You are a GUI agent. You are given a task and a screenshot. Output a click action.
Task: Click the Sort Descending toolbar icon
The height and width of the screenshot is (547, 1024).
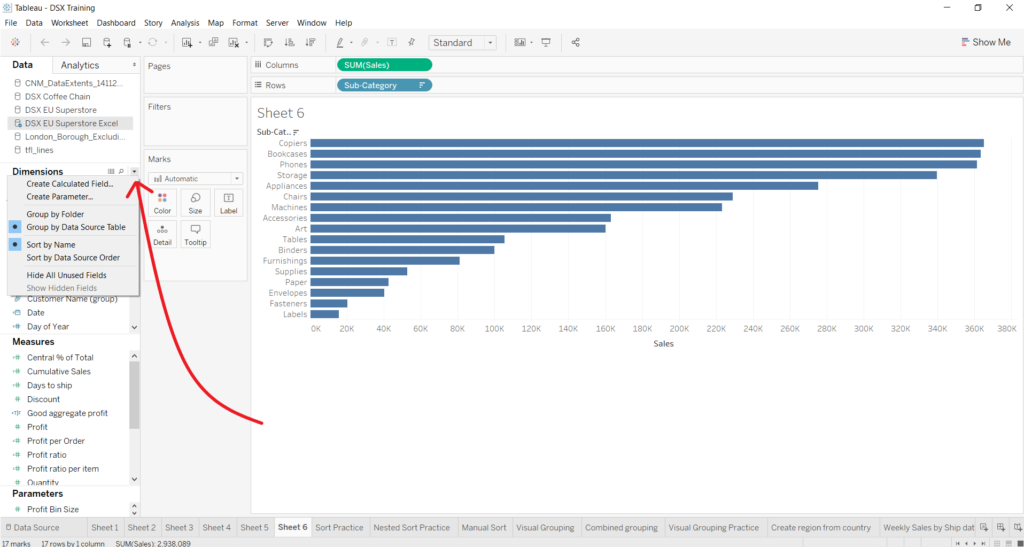(310, 43)
